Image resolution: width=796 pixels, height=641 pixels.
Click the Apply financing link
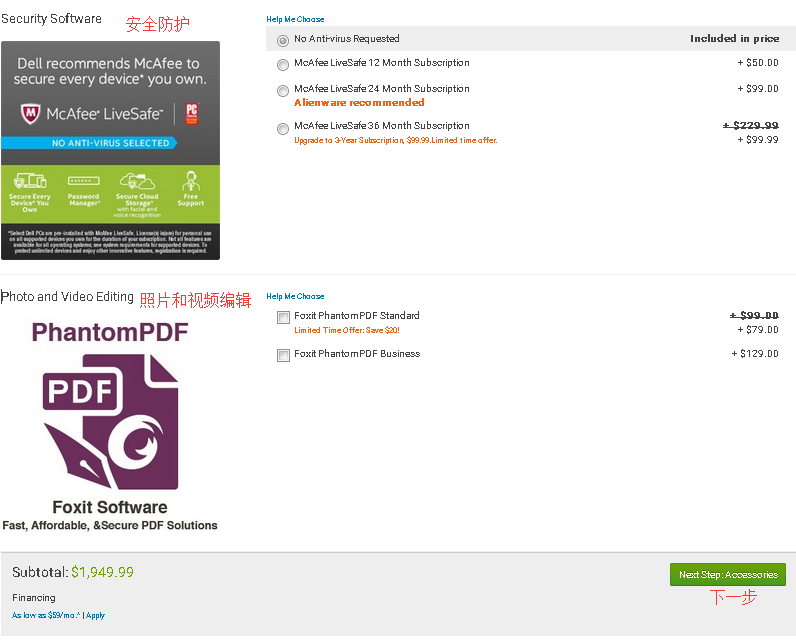95,615
